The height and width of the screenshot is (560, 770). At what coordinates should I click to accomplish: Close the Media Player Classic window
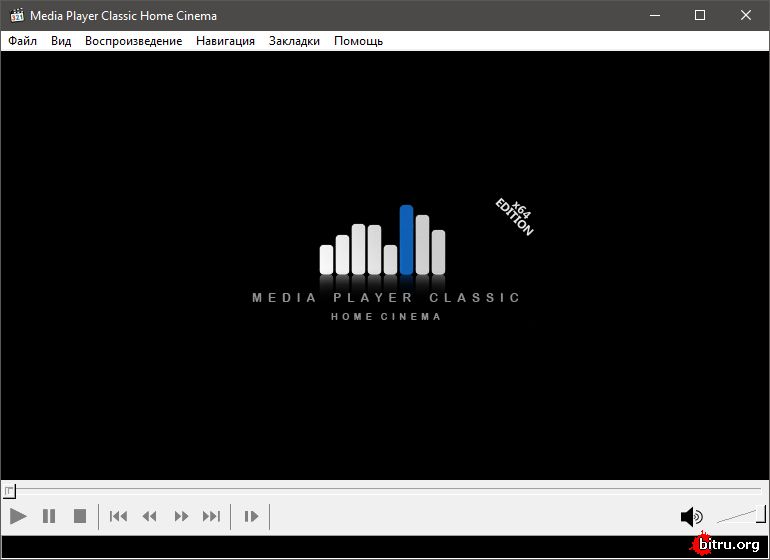coord(745,15)
